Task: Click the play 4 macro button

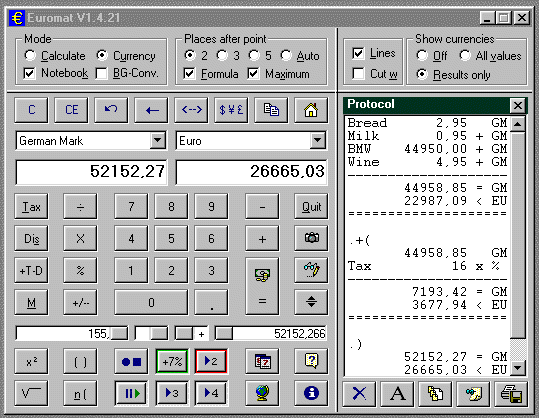Action: [x=211, y=393]
